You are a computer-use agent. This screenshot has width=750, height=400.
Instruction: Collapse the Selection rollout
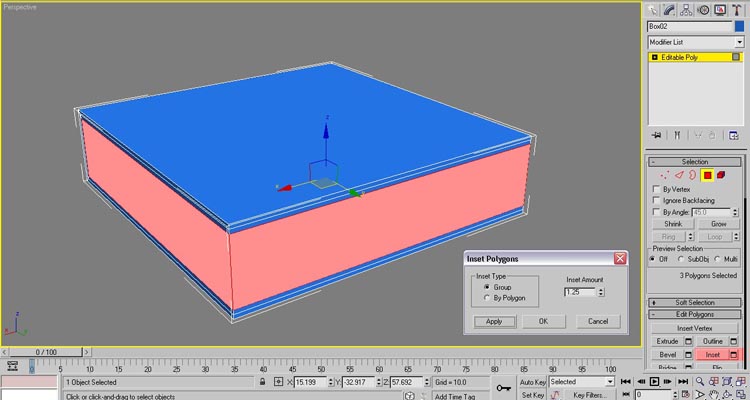point(695,161)
